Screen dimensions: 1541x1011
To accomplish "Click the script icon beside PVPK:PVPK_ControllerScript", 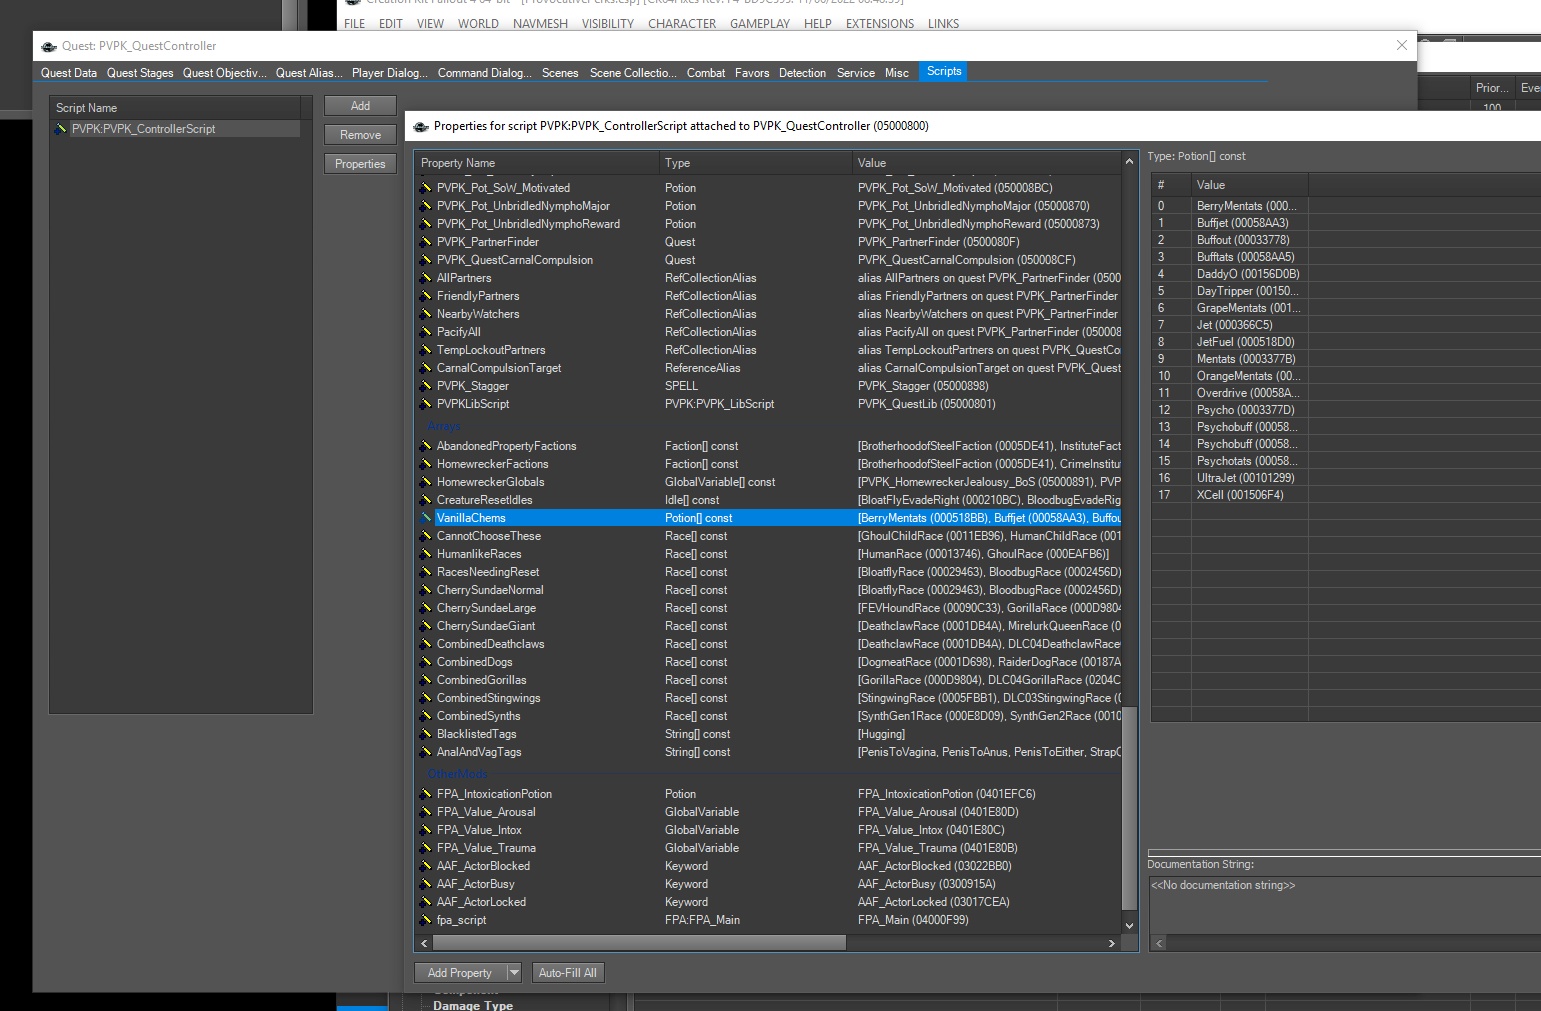I will click(x=61, y=129).
